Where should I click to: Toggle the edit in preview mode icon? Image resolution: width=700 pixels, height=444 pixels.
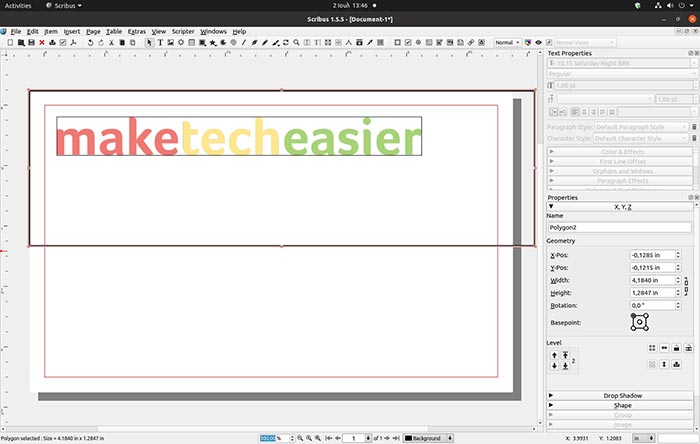click(x=549, y=42)
